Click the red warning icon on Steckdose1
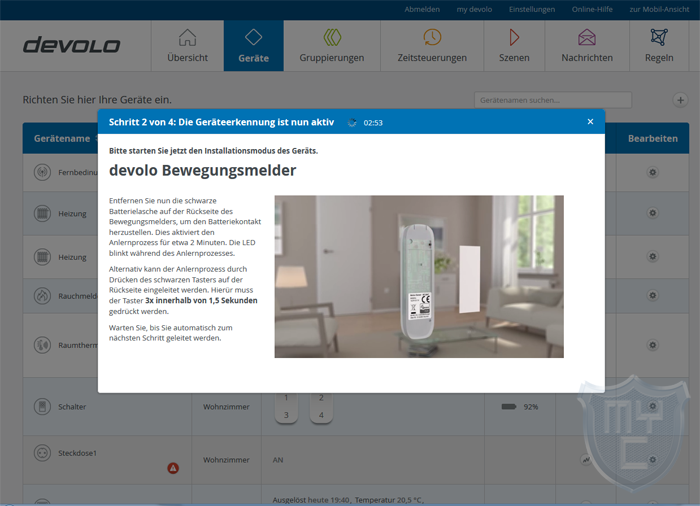700x506 pixels. point(173,468)
